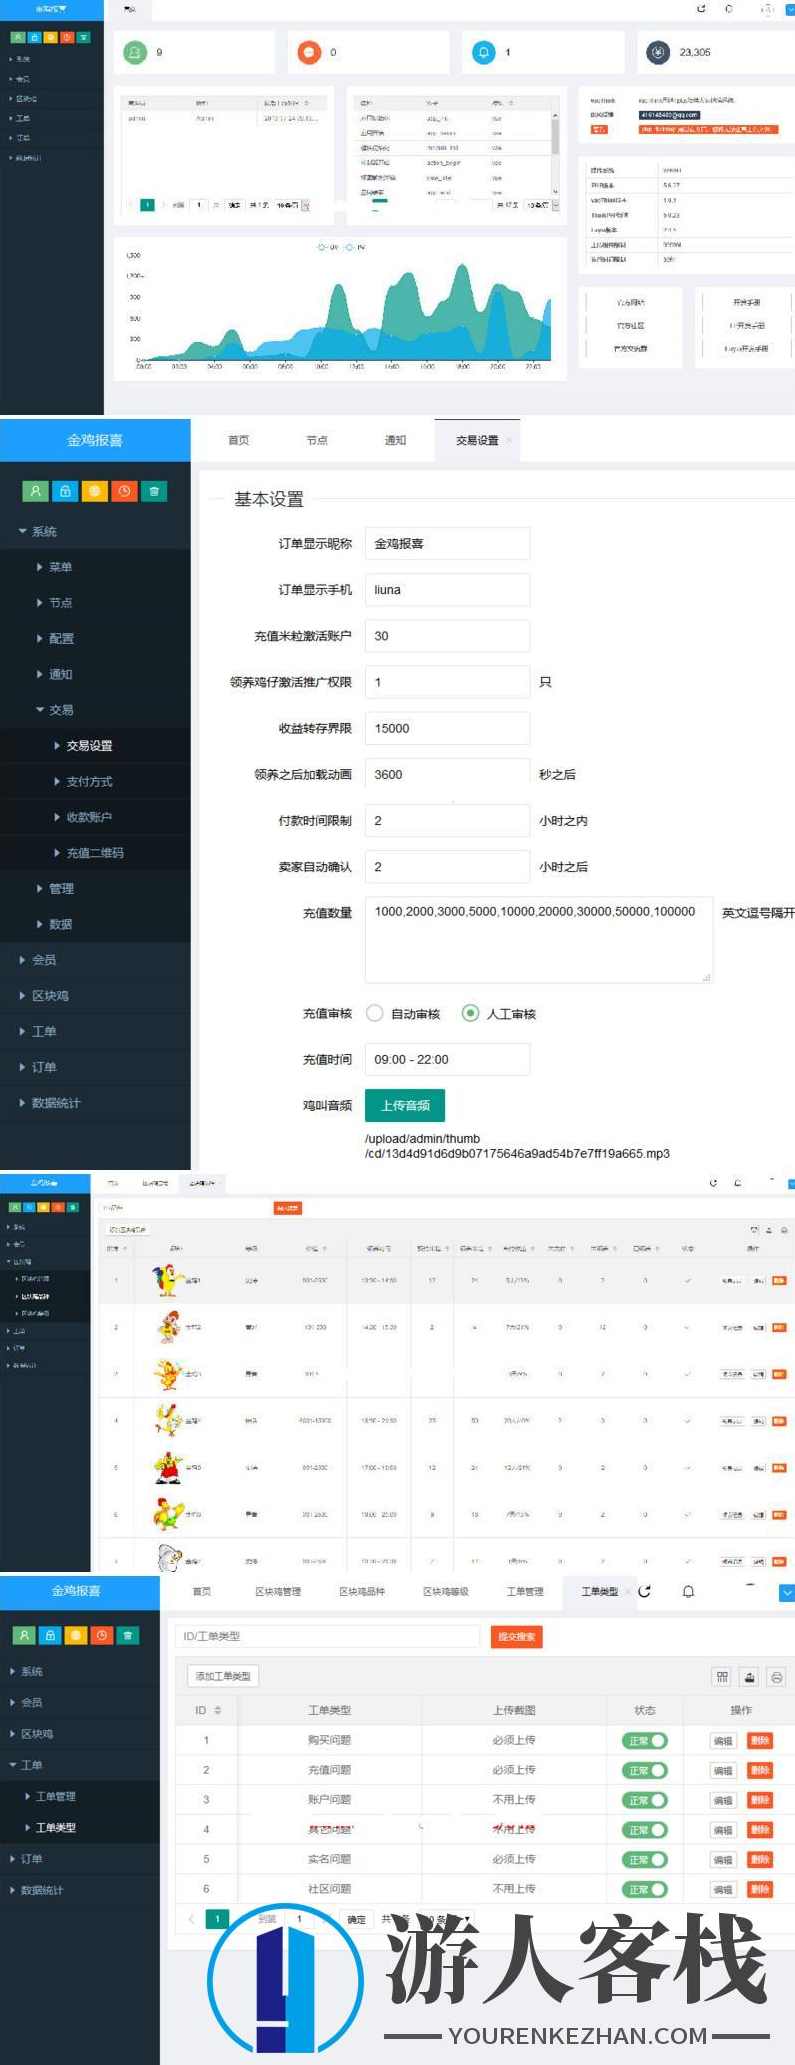Viewport: 795px width, 2065px height.
Task: Click teal trash shortcut icon in 交易设置 screen sidebar
Action: pyautogui.click(x=154, y=491)
